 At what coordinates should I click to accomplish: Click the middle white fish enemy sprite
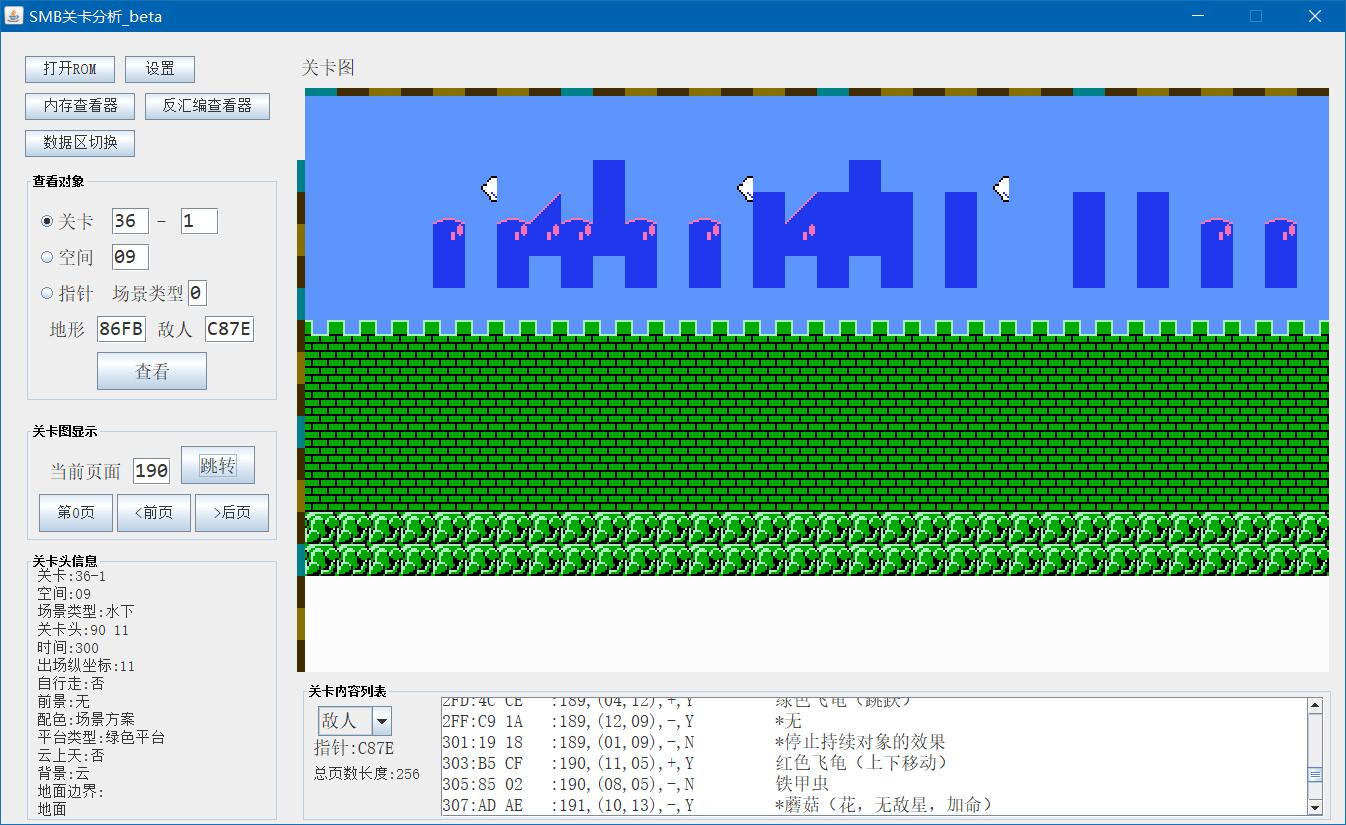point(745,188)
